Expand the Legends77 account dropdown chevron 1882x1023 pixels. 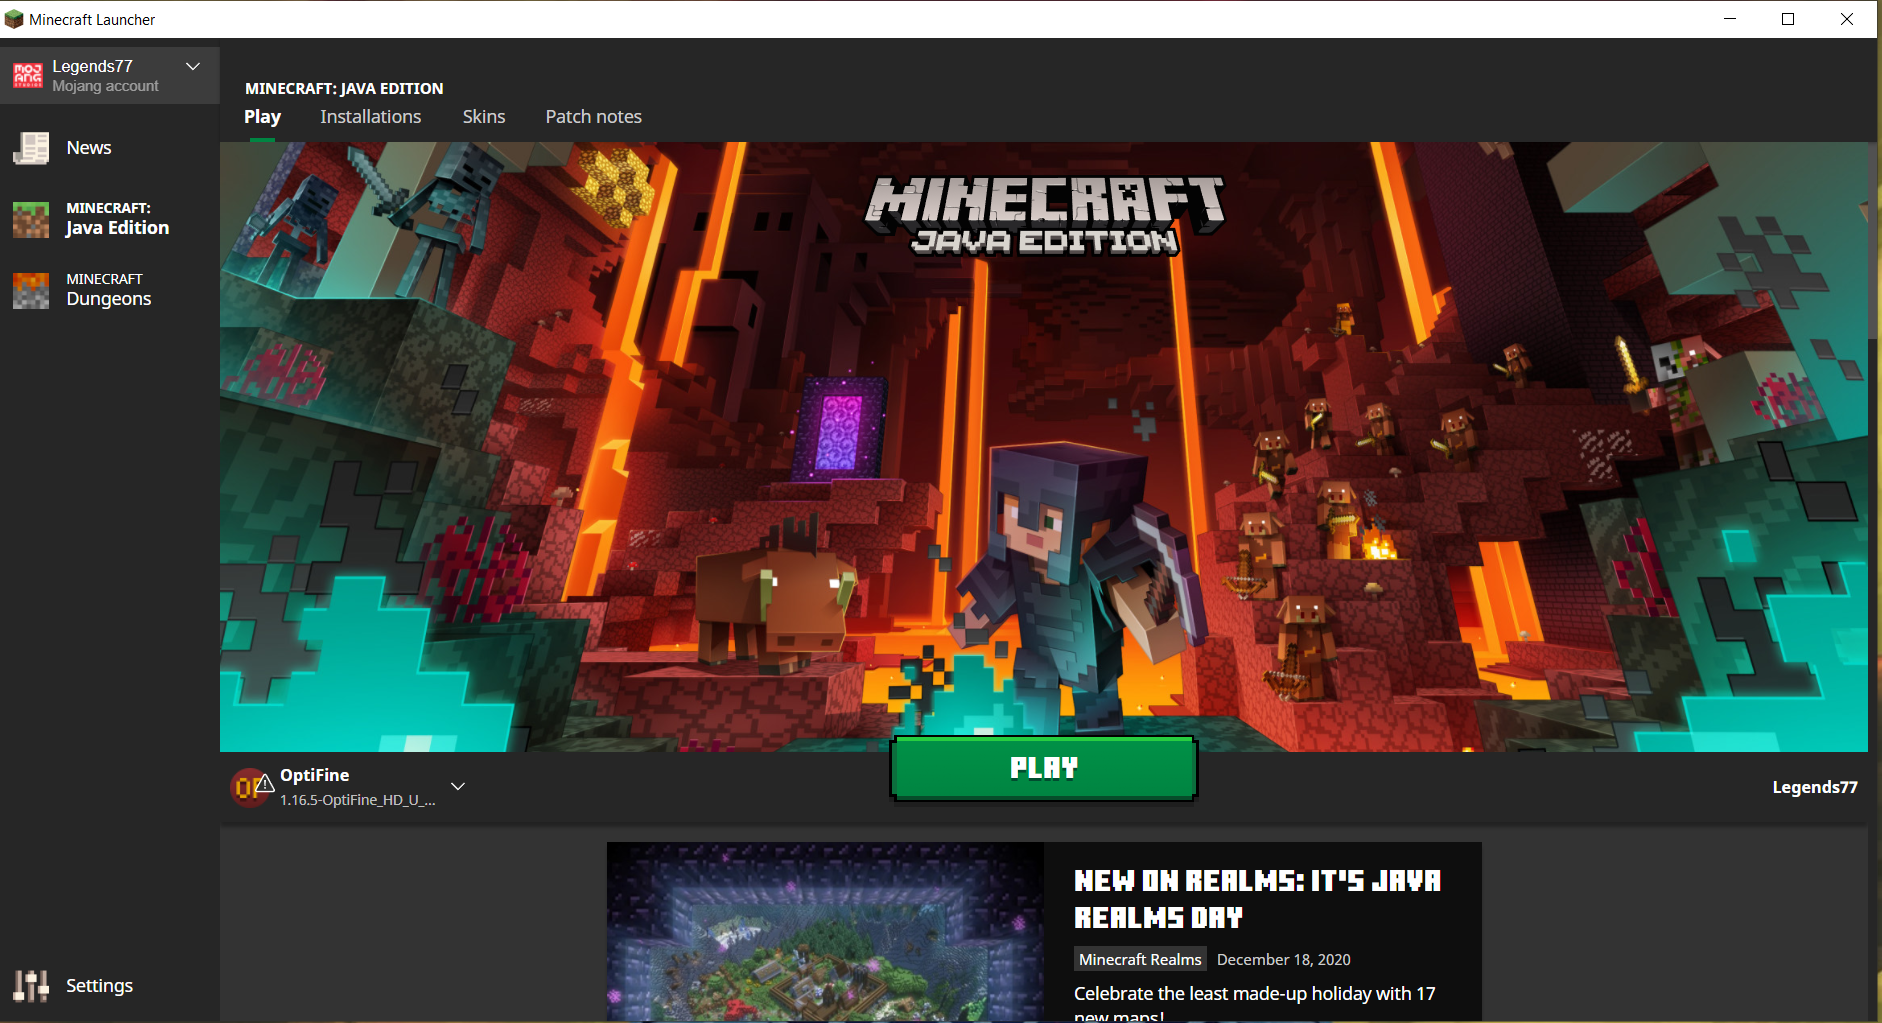[x=193, y=66]
